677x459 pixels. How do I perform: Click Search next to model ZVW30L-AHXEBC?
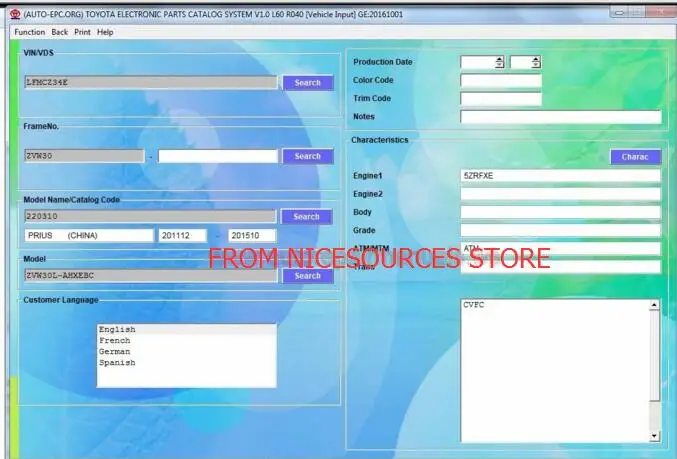point(308,275)
